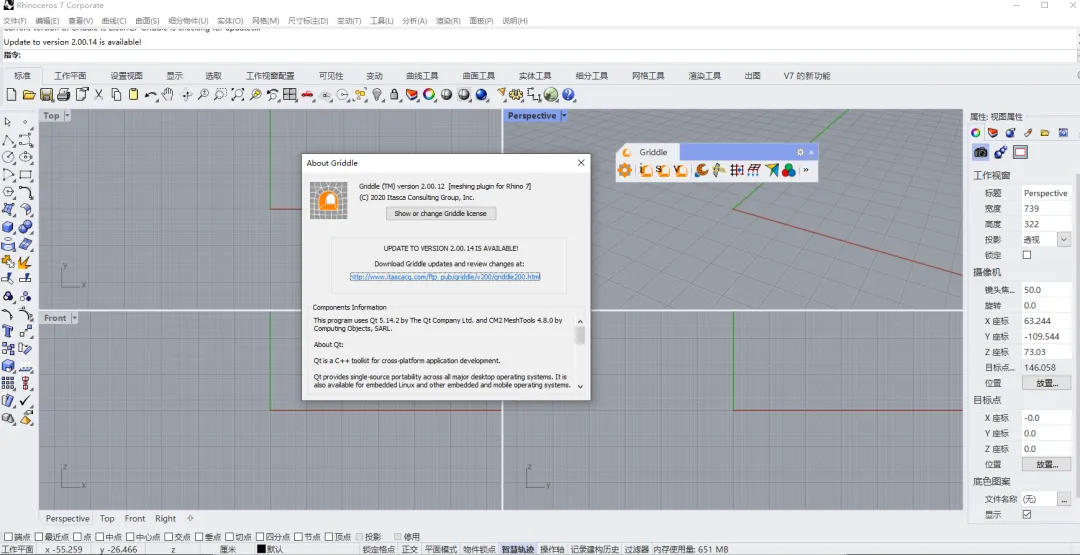The image size is (1080, 555).
Task: Expand the 投影 projection dropdown
Action: pyautogui.click(x=1063, y=240)
